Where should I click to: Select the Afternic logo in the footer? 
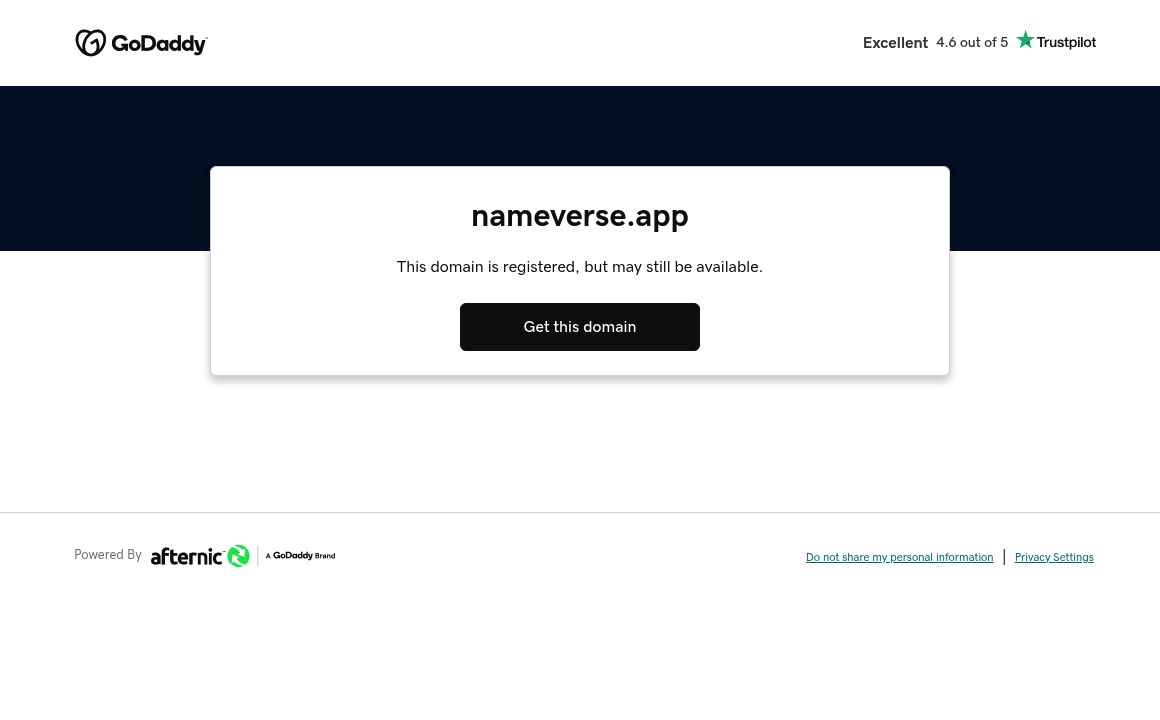coord(200,556)
